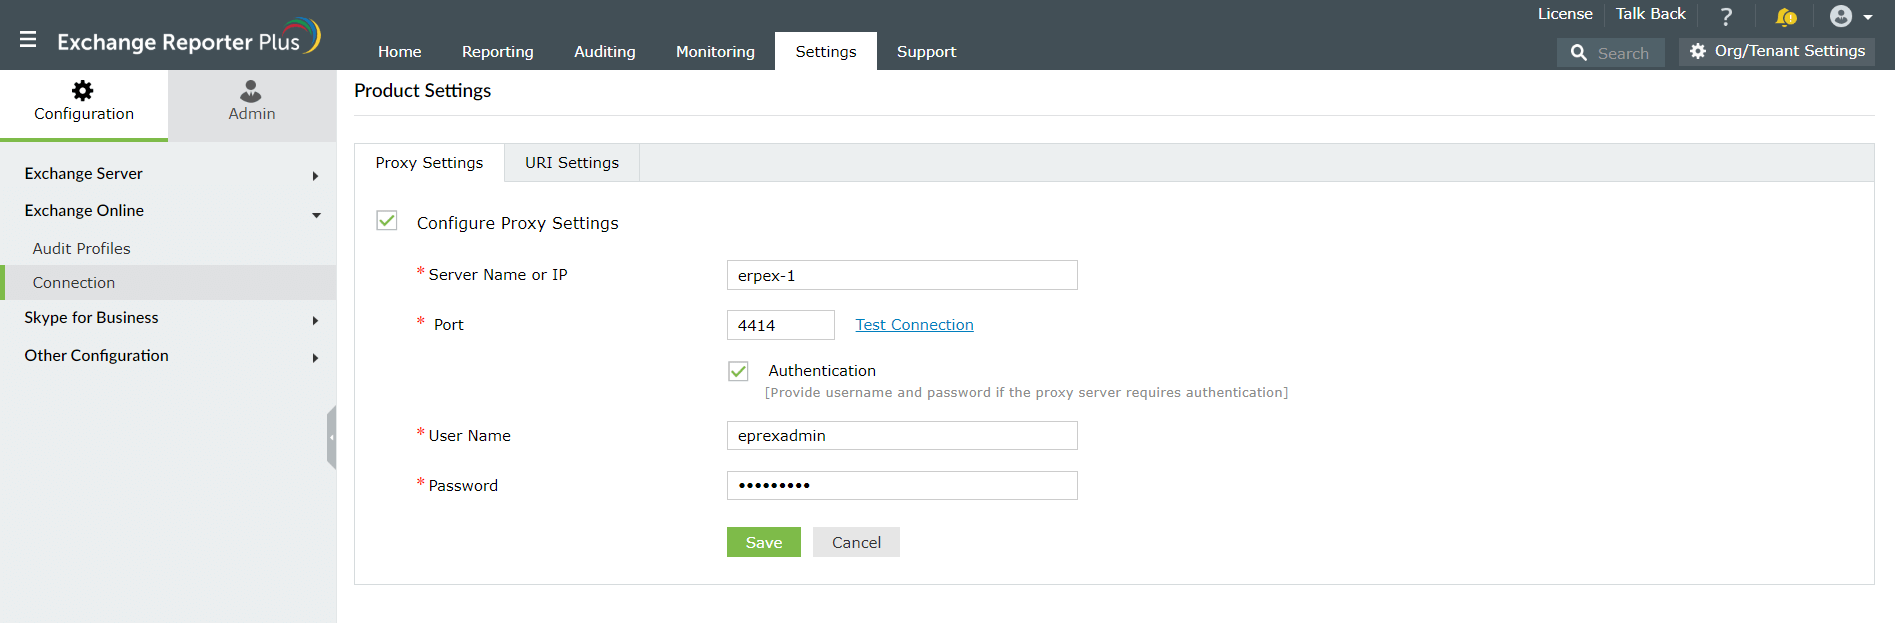Collapse the sidebar using the handle
The width and height of the screenshot is (1895, 623).
tap(331, 437)
